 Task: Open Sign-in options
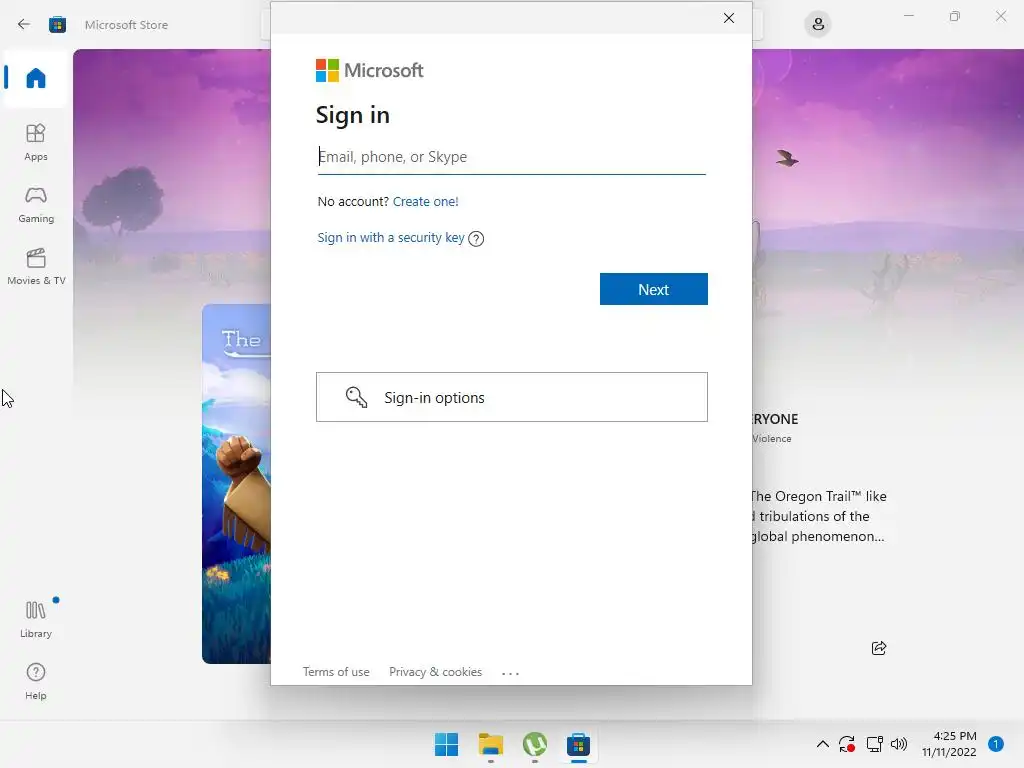(x=511, y=397)
